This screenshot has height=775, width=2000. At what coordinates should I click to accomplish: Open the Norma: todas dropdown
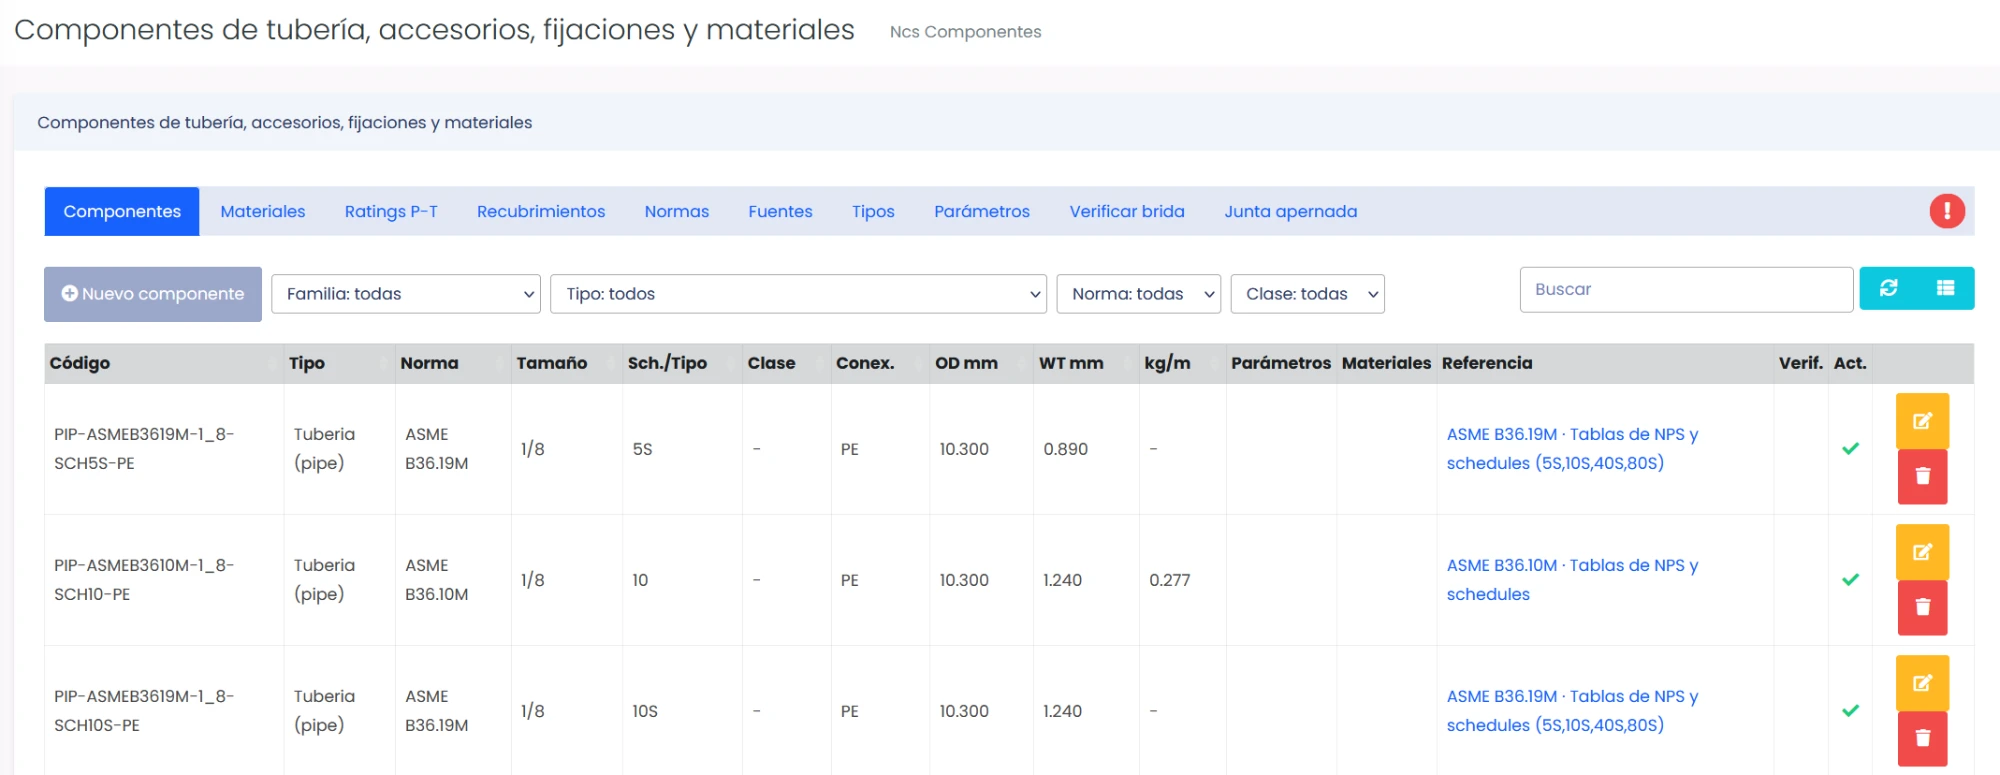coord(1138,294)
